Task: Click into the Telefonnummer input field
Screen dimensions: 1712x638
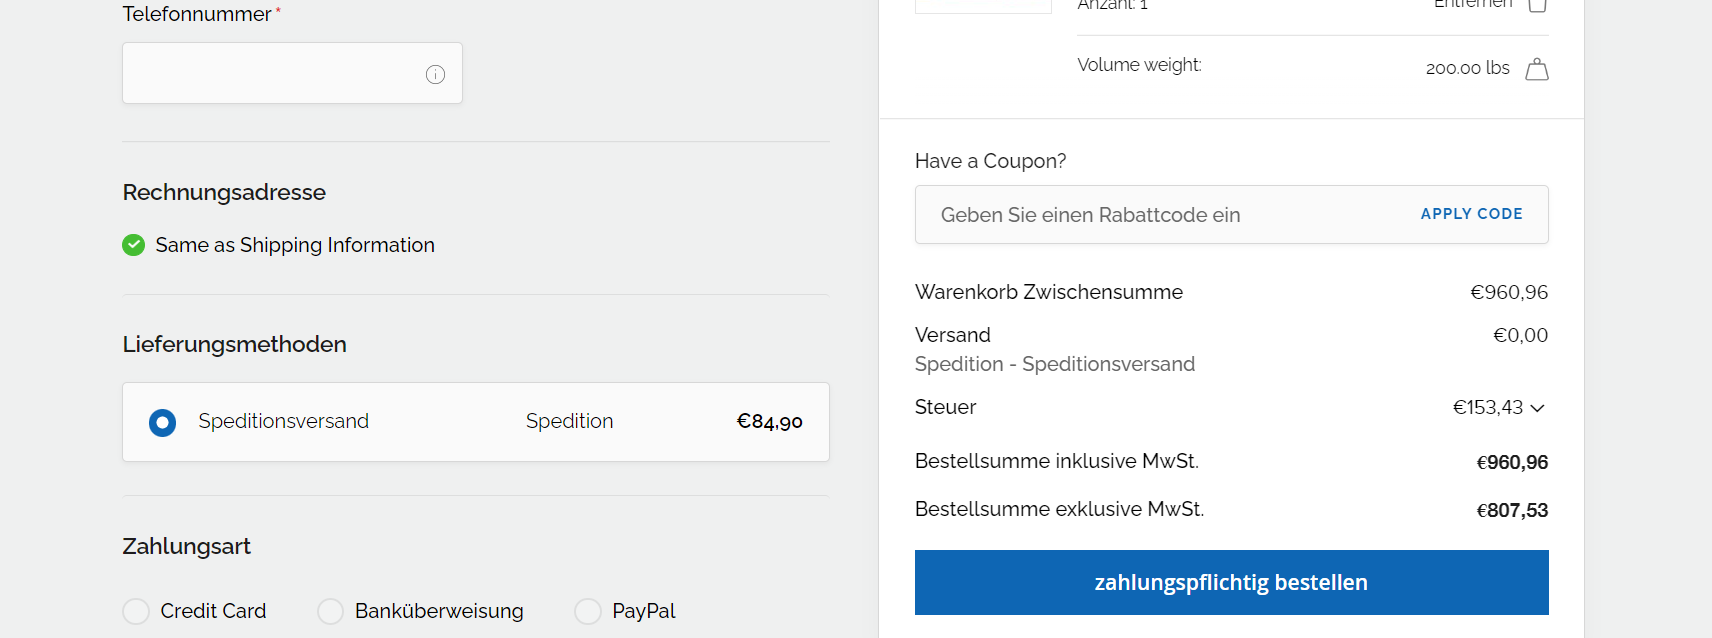Action: point(280,73)
